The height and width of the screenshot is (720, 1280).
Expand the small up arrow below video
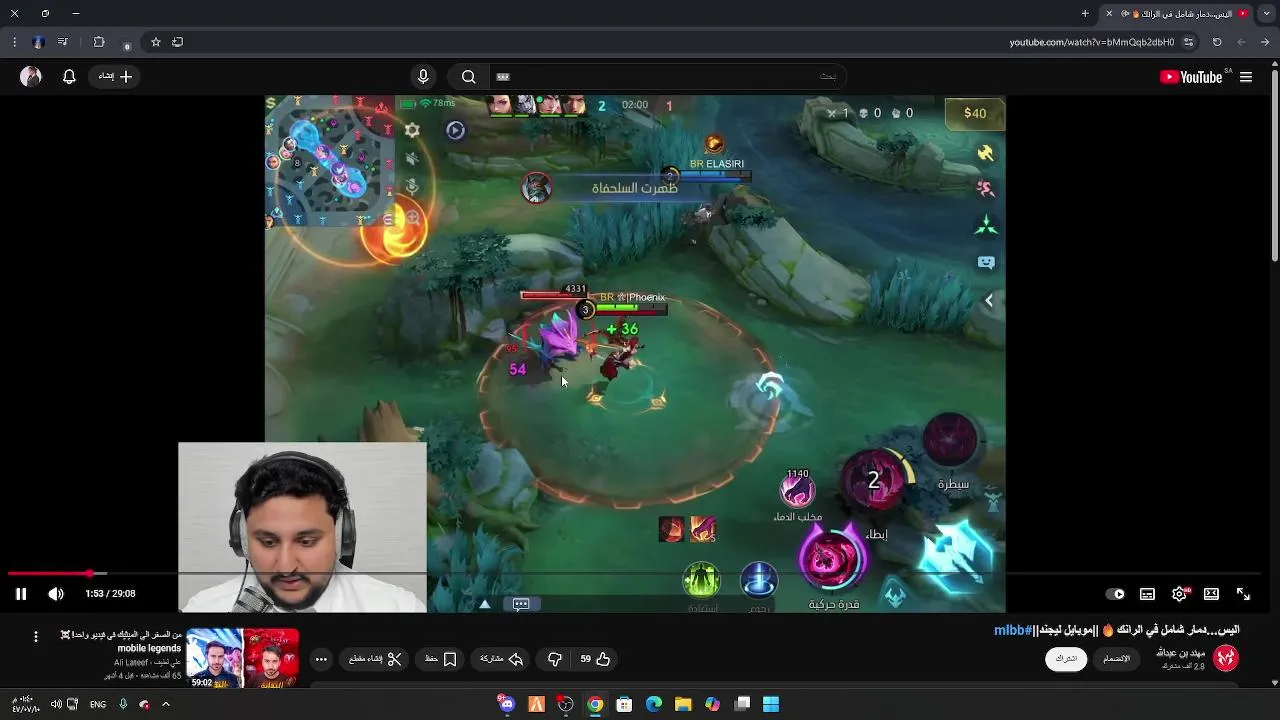coord(485,604)
